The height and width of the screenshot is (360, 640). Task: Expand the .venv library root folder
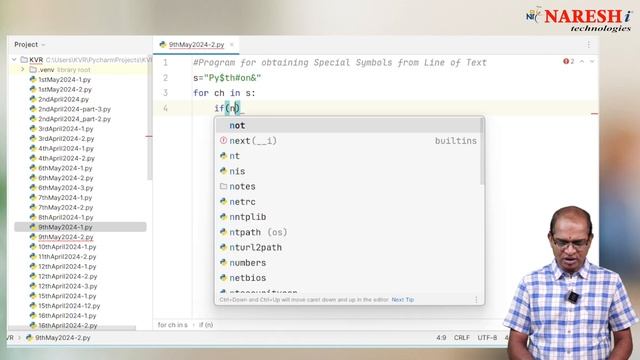pyautogui.click(x=23, y=69)
